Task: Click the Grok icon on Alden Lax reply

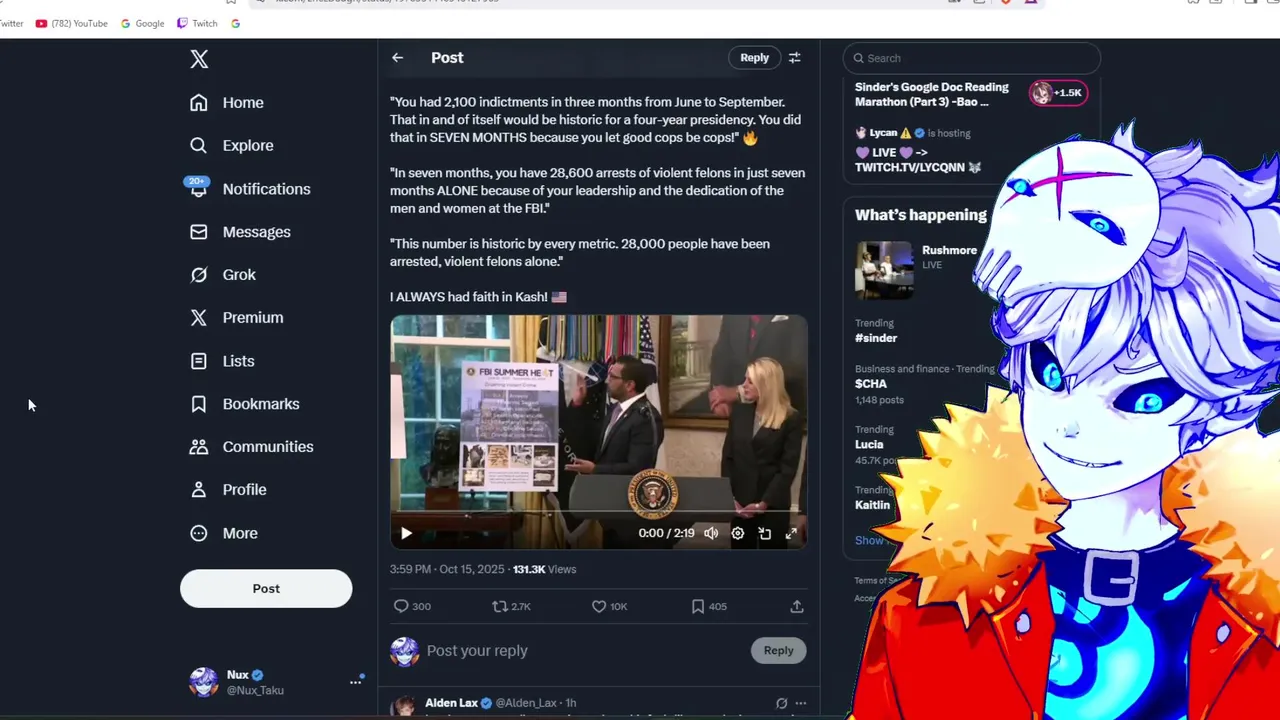Action: (x=781, y=704)
